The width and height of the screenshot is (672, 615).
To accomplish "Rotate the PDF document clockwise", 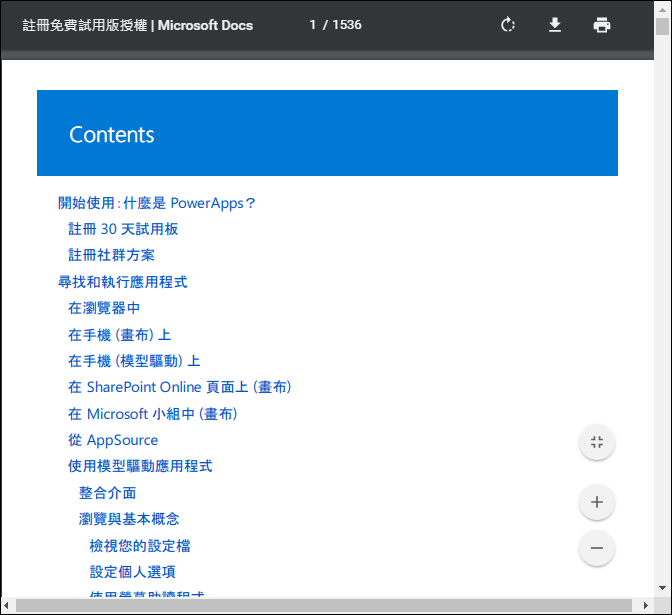I will 508,25.
